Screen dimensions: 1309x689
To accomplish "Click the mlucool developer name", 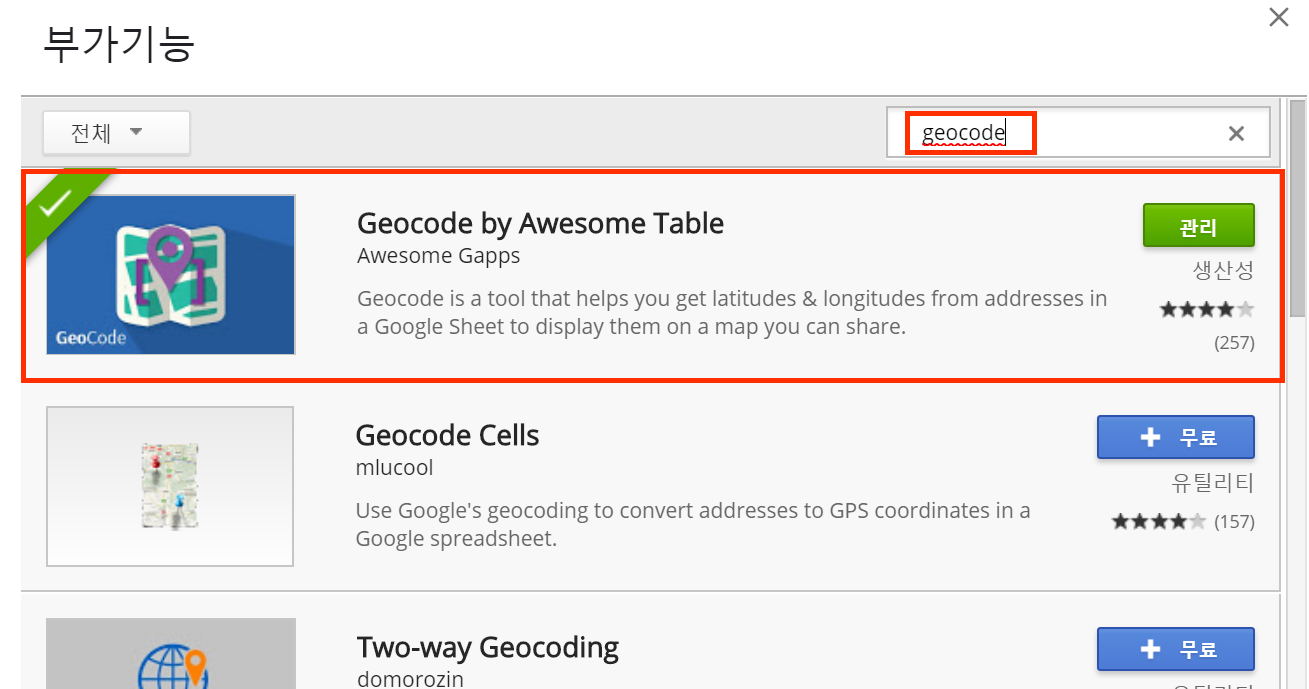I will 394,468.
